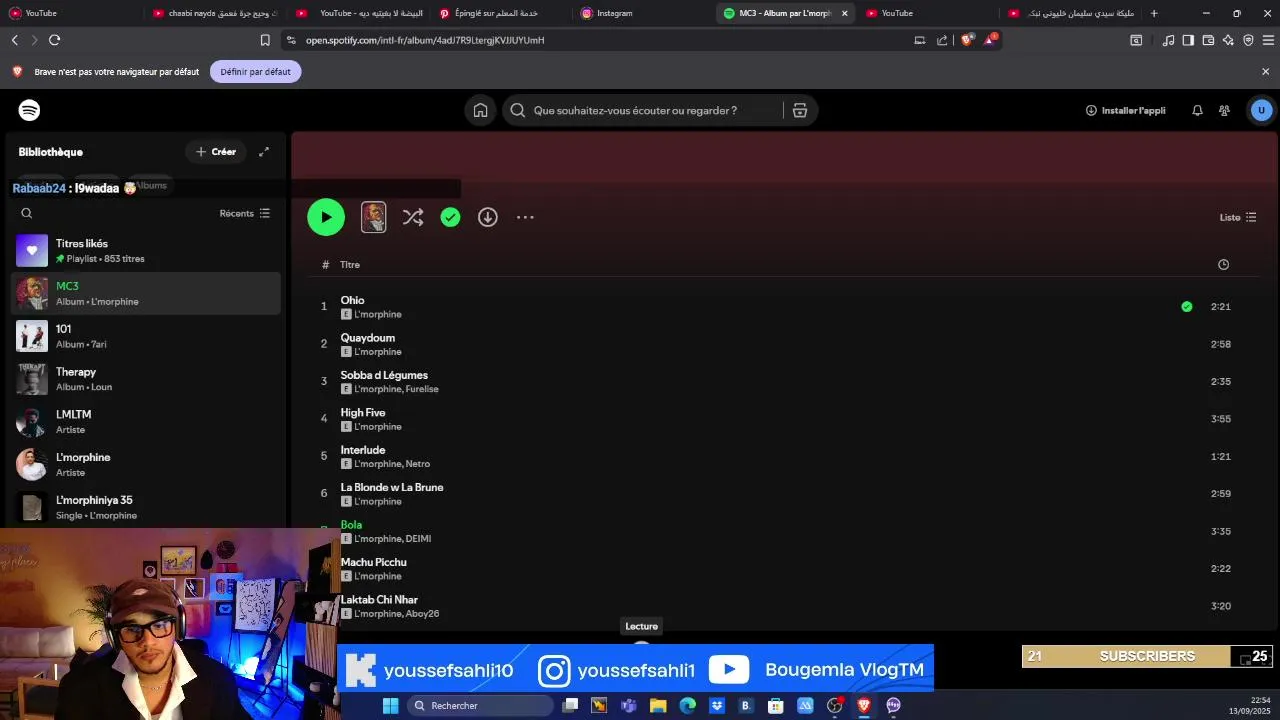Play the track Ohio
This screenshot has width=1280, height=720.
tap(352, 300)
